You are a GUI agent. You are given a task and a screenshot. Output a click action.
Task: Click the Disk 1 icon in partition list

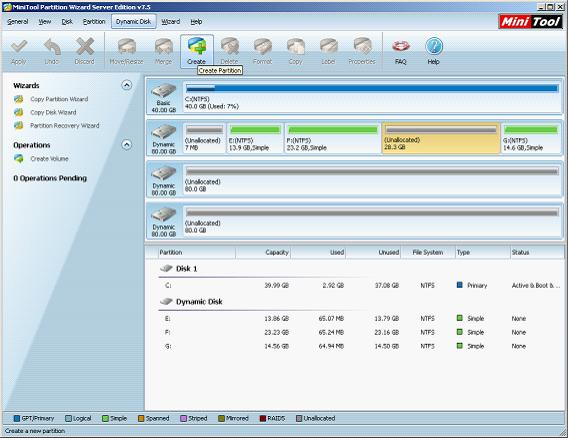(166, 268)
